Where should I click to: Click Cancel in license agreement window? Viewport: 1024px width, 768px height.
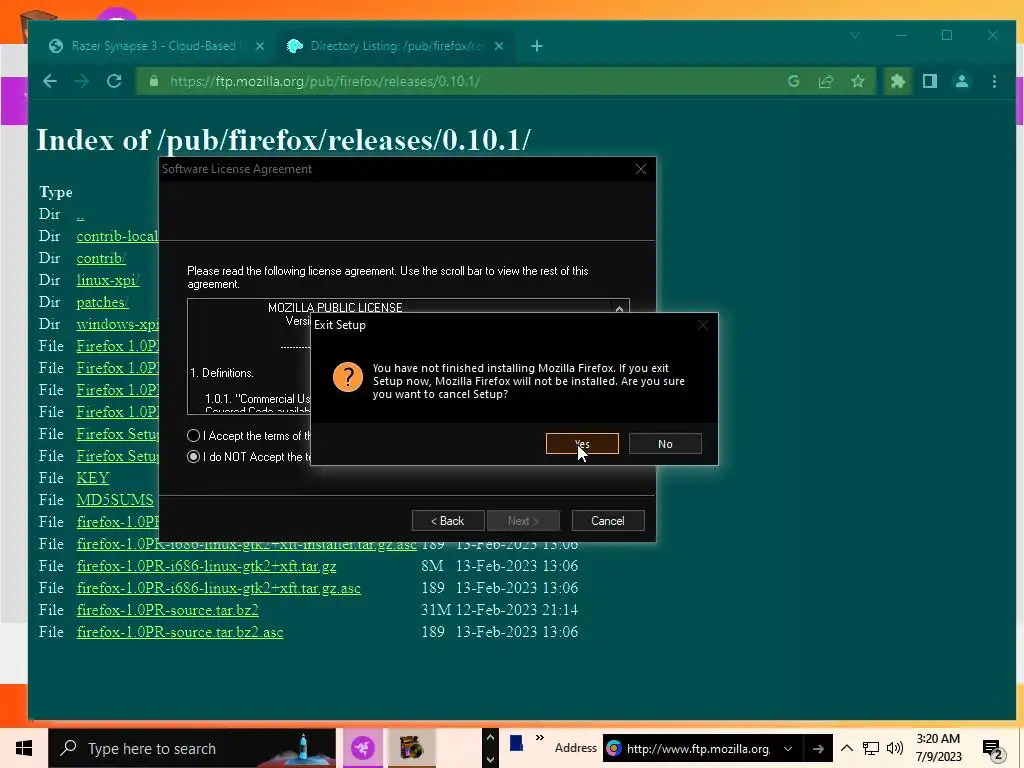(x=607, y=520)
